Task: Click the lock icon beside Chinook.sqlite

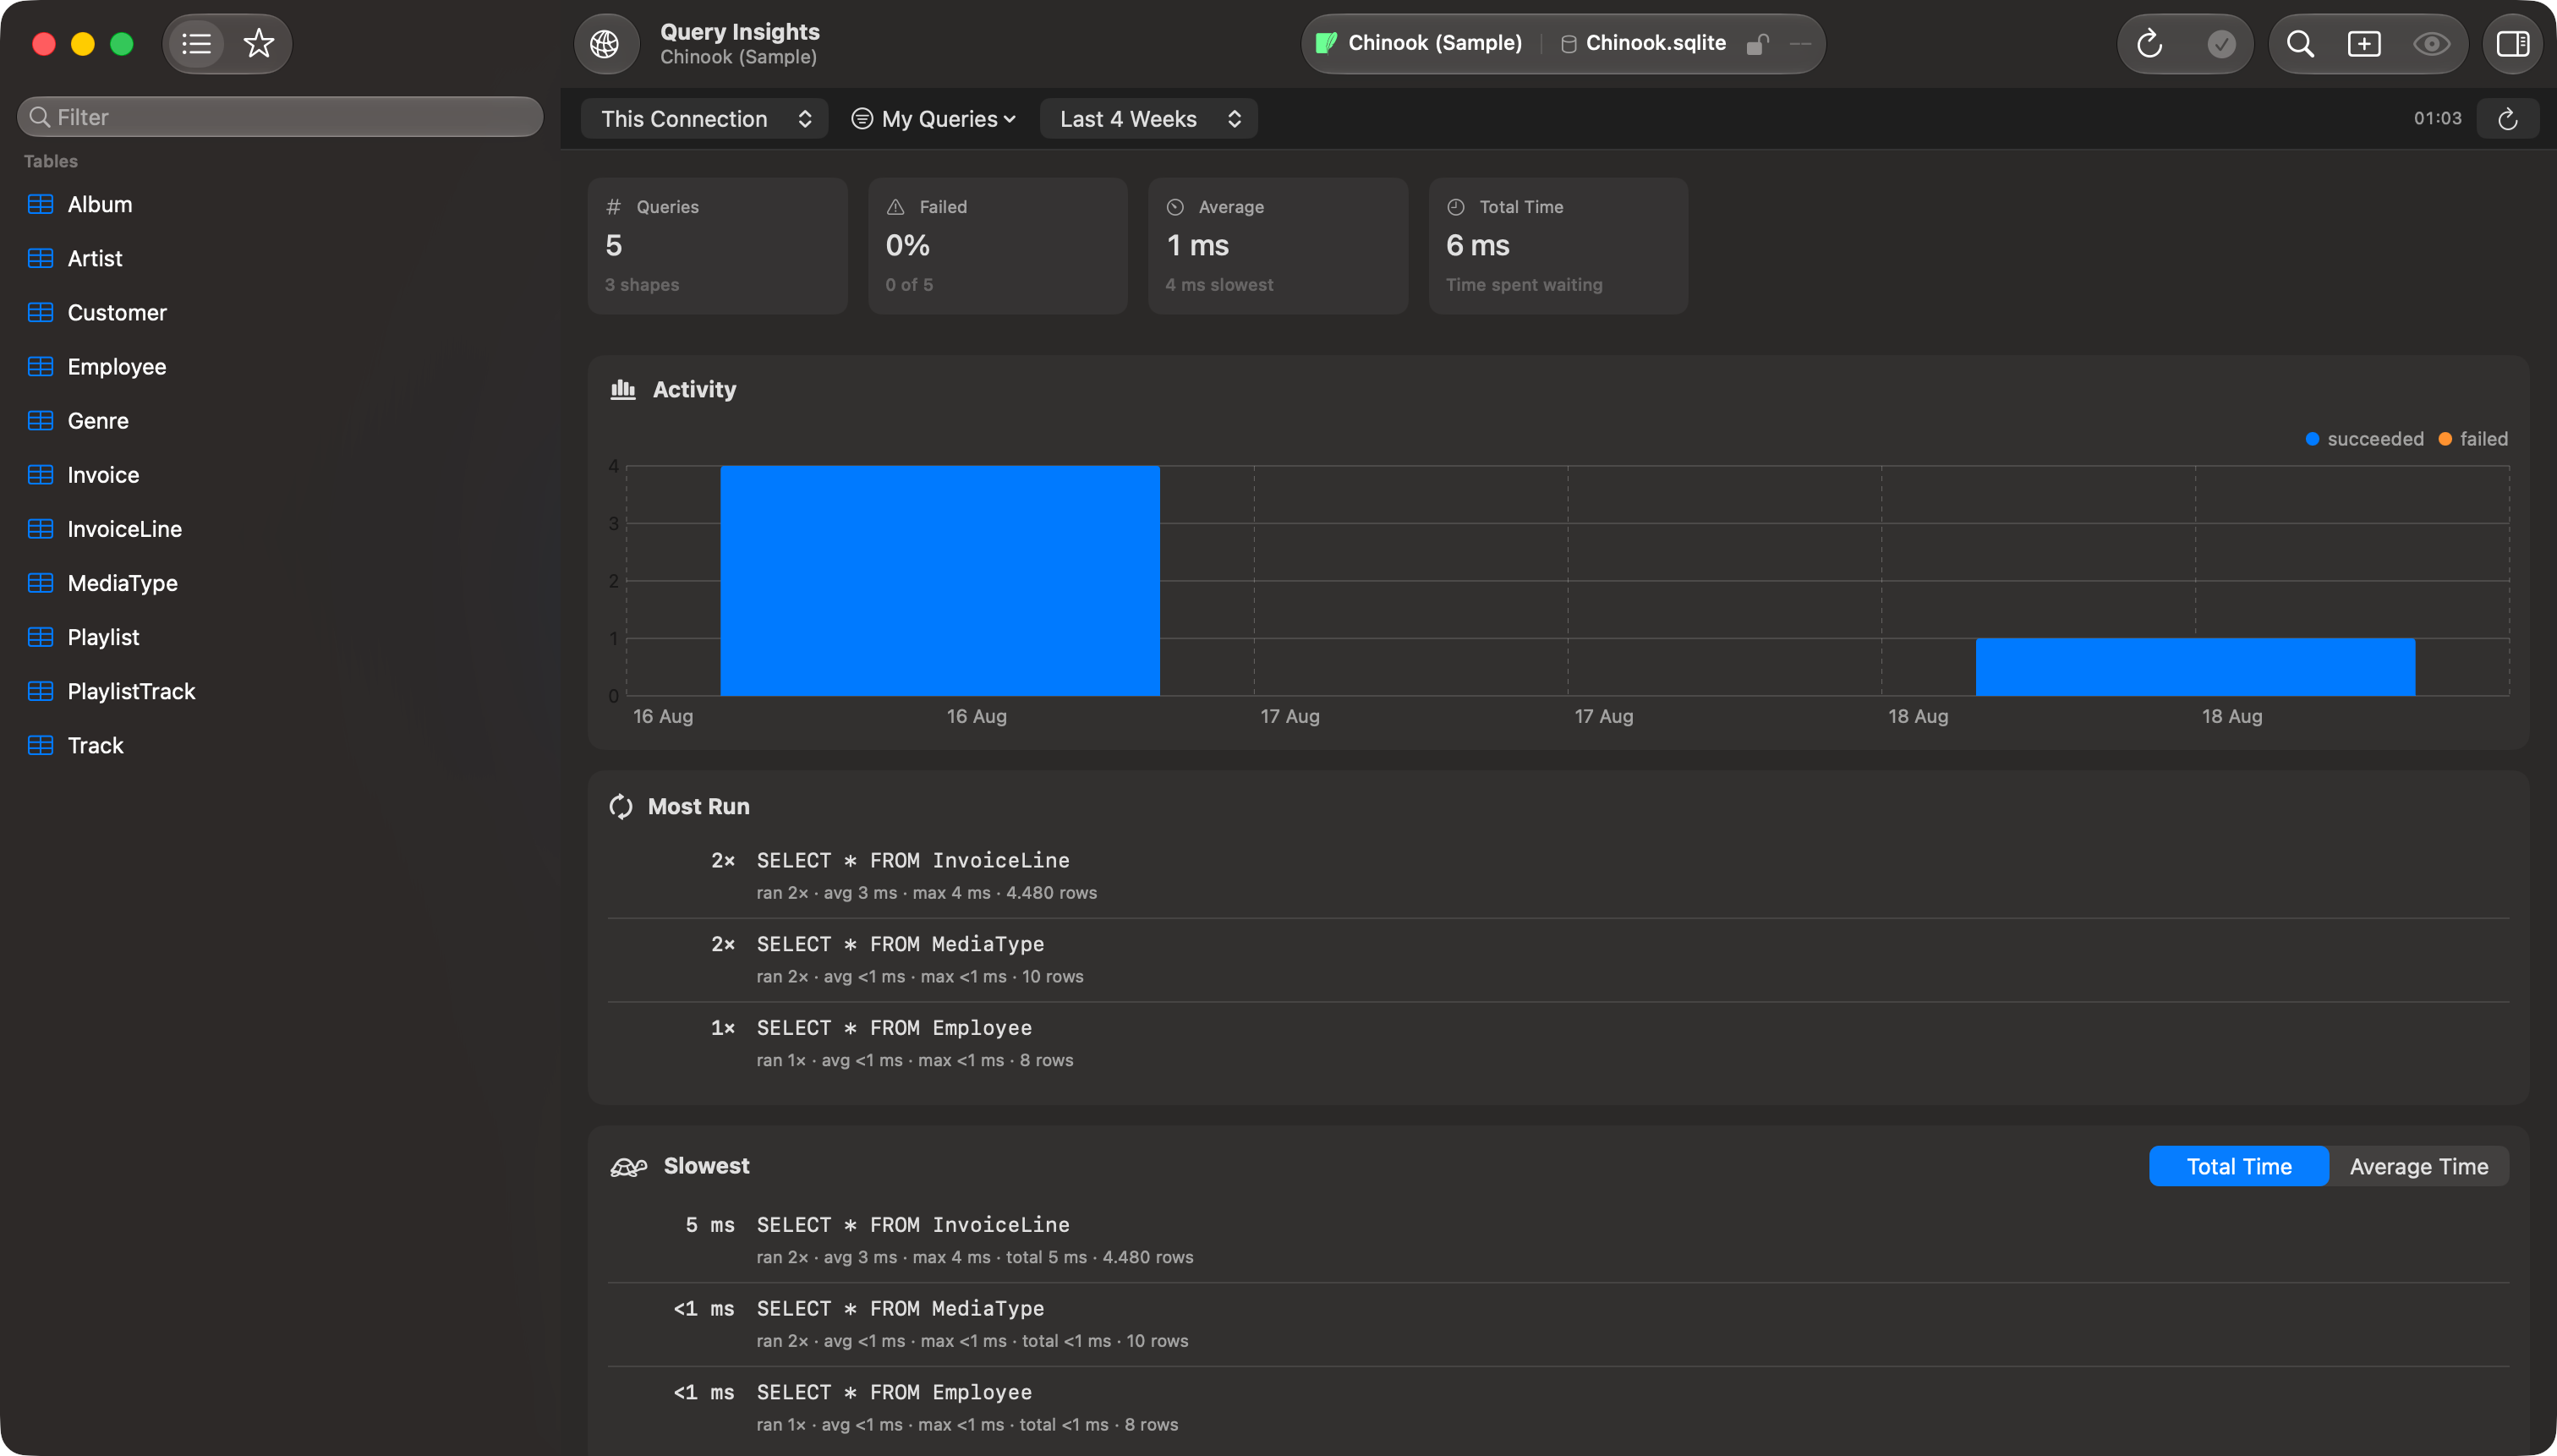Action: point(1757,44)
